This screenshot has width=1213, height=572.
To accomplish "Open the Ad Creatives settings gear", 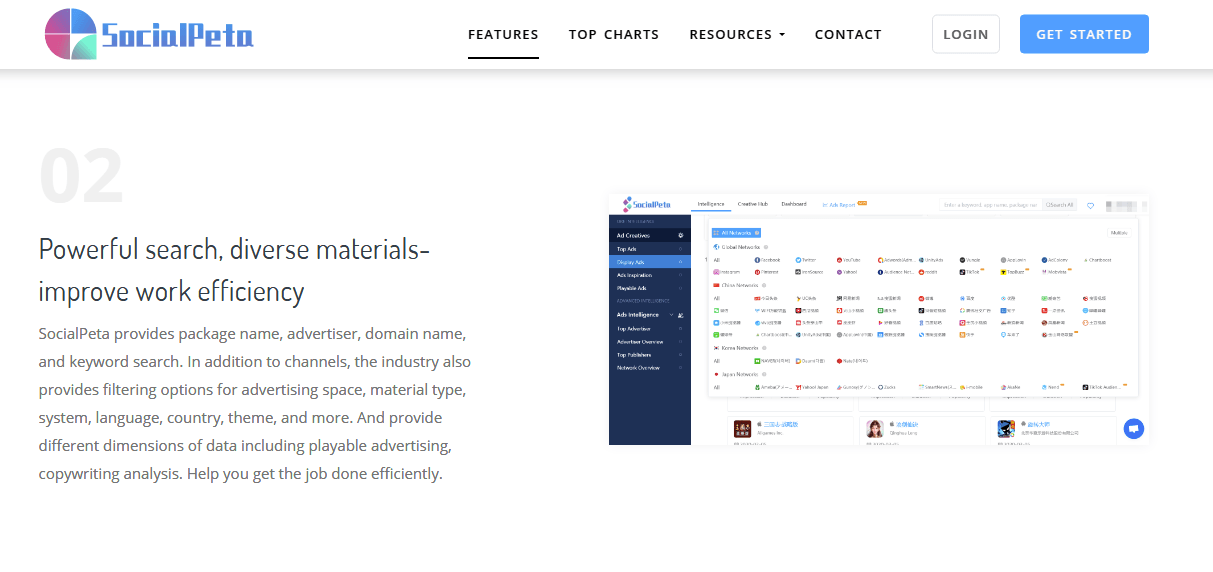I will pos(680,235).
